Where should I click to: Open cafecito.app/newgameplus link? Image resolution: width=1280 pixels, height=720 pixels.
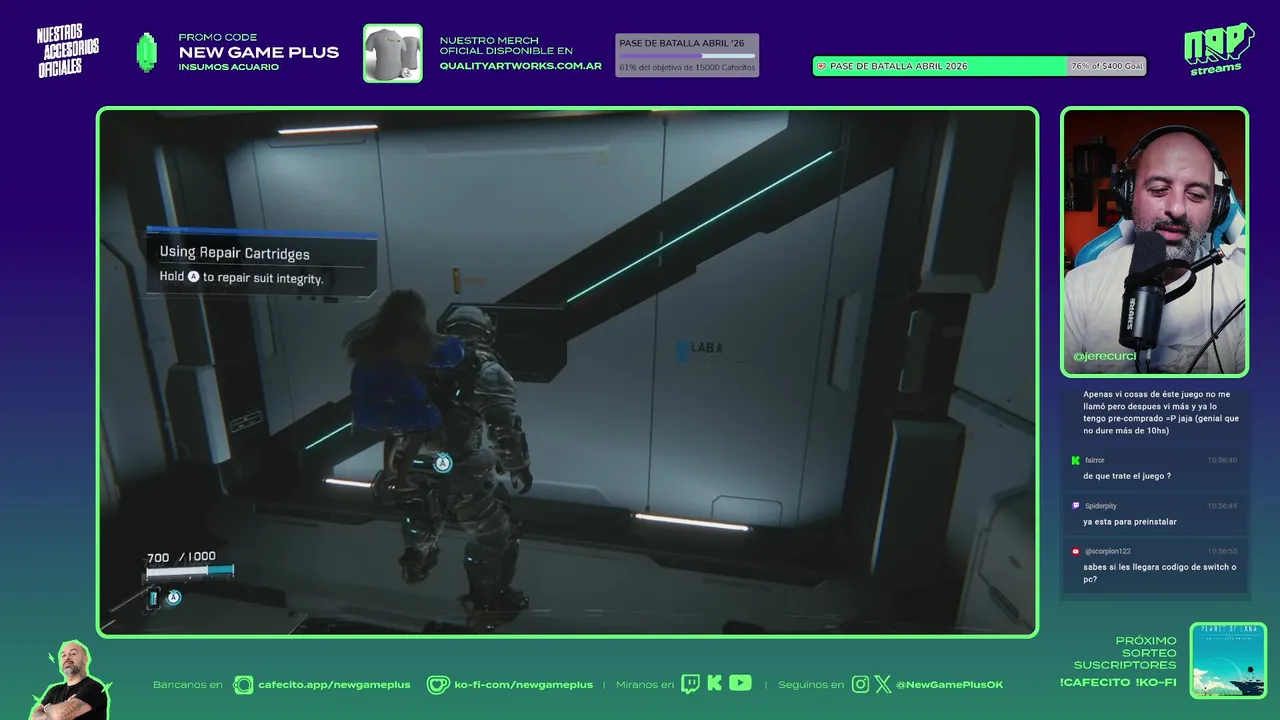pos(334,685)
